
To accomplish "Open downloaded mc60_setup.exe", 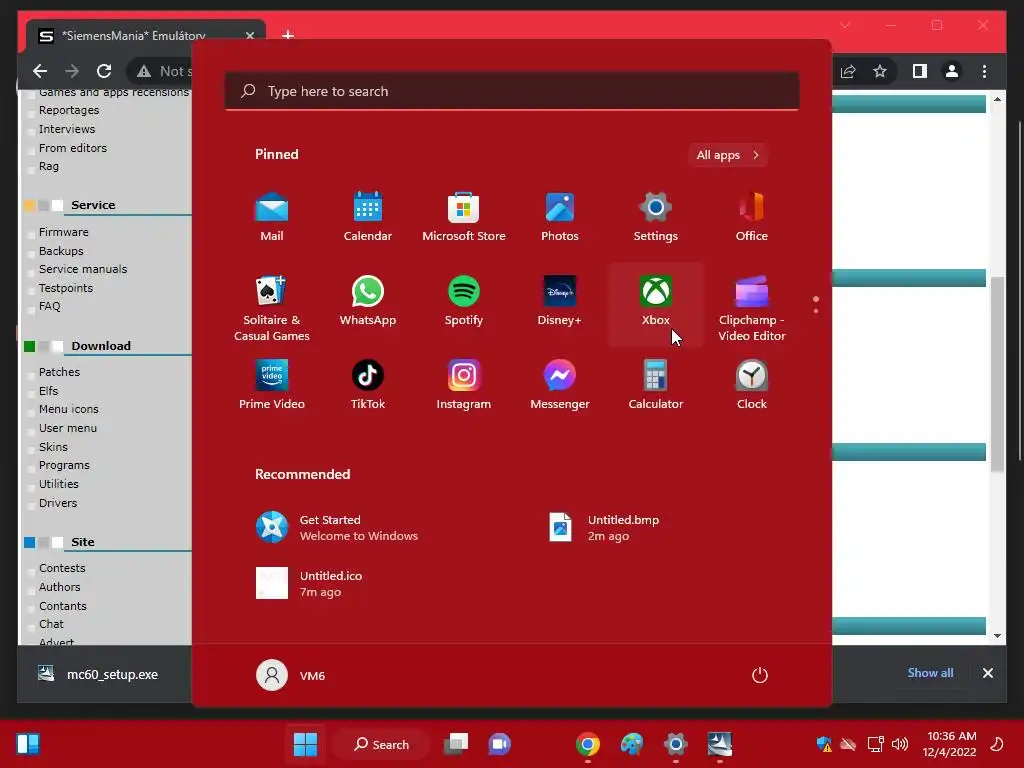I will coord(98,674).
